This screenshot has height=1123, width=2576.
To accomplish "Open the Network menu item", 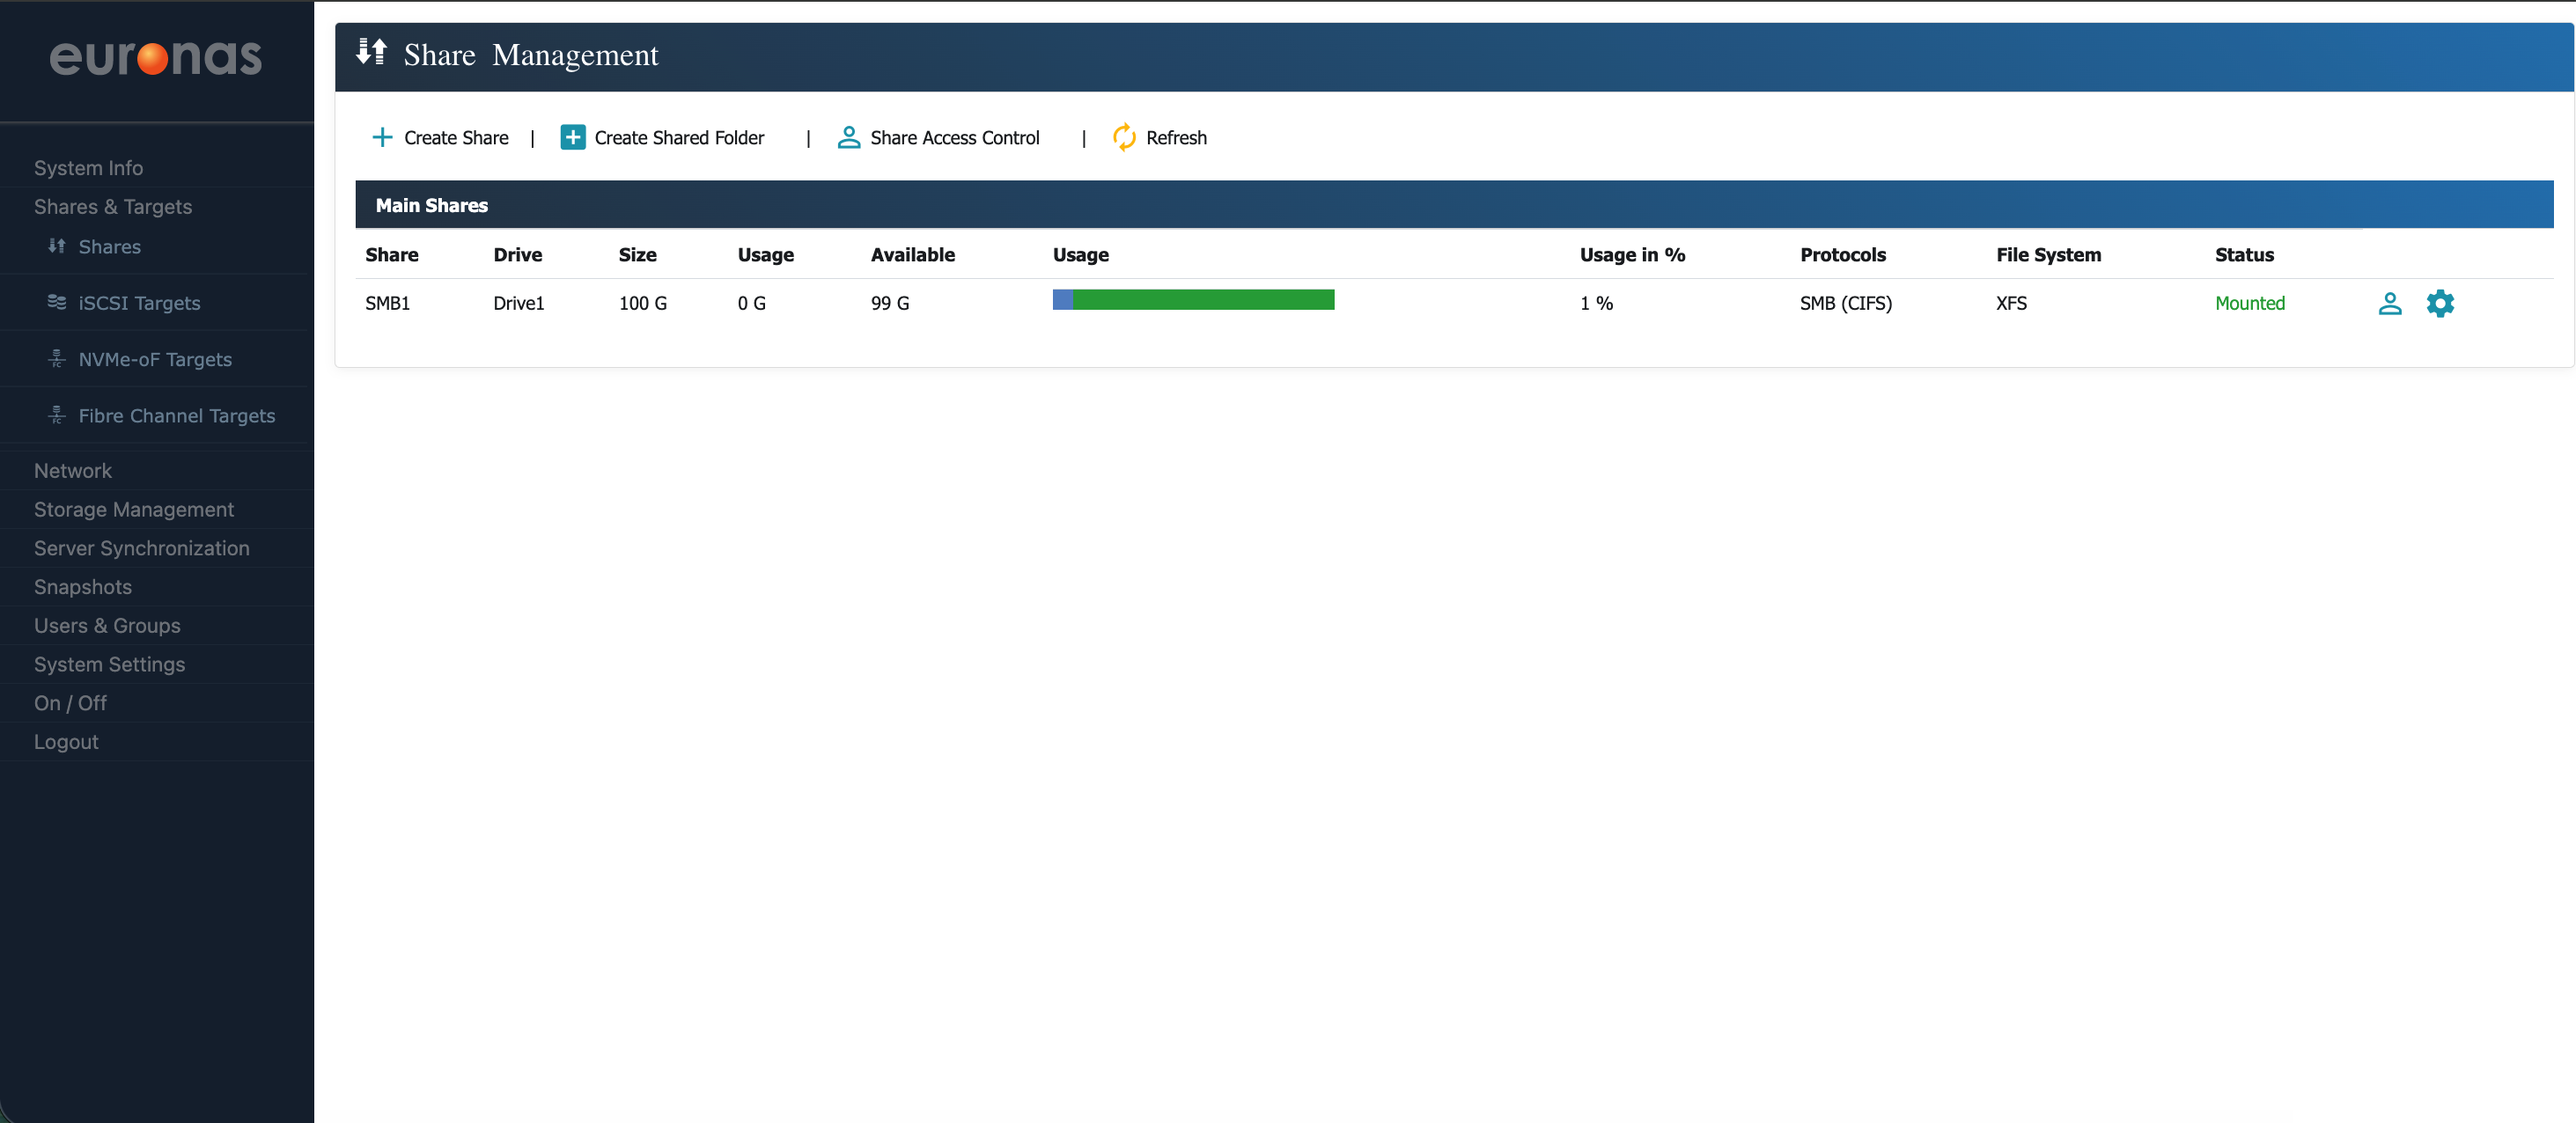I will coord(73,471).
